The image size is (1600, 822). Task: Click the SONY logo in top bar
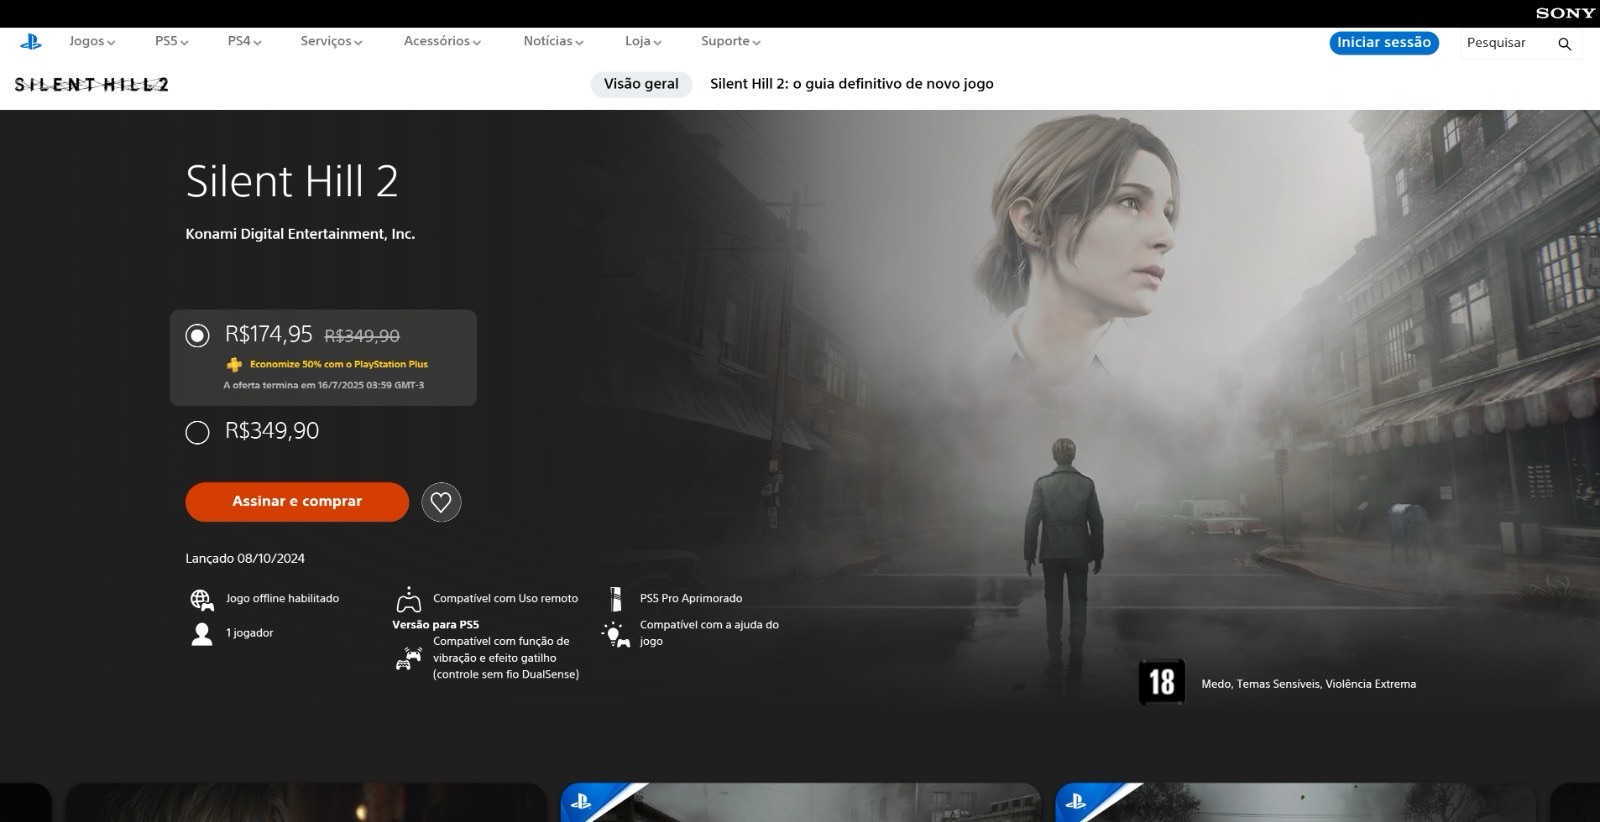(x=1565, y=13)
